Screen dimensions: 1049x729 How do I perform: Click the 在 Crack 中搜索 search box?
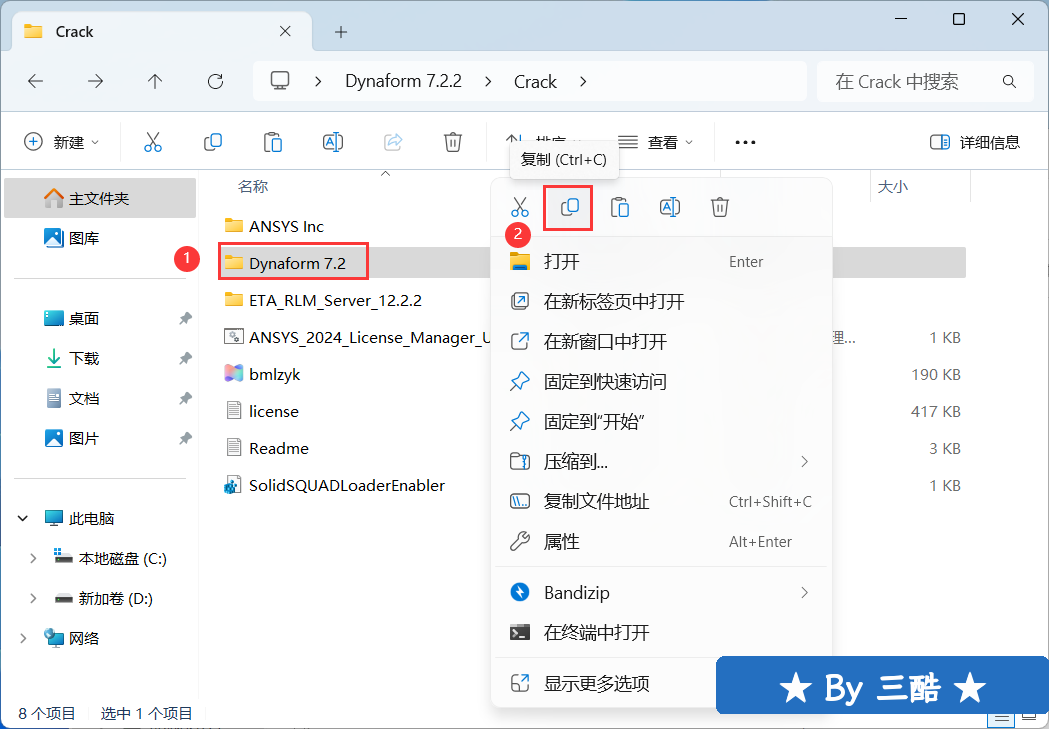(925, 82)
